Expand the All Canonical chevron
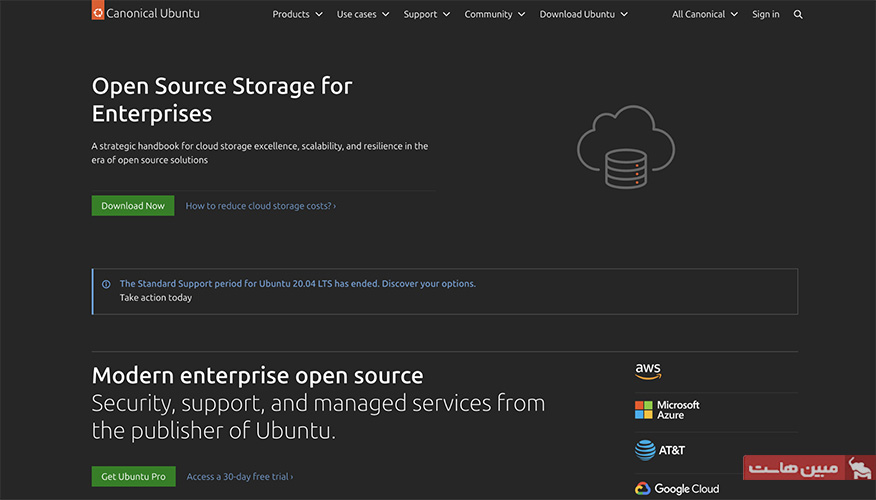This screenshot has height=500, width=876. tap(734, 15)
